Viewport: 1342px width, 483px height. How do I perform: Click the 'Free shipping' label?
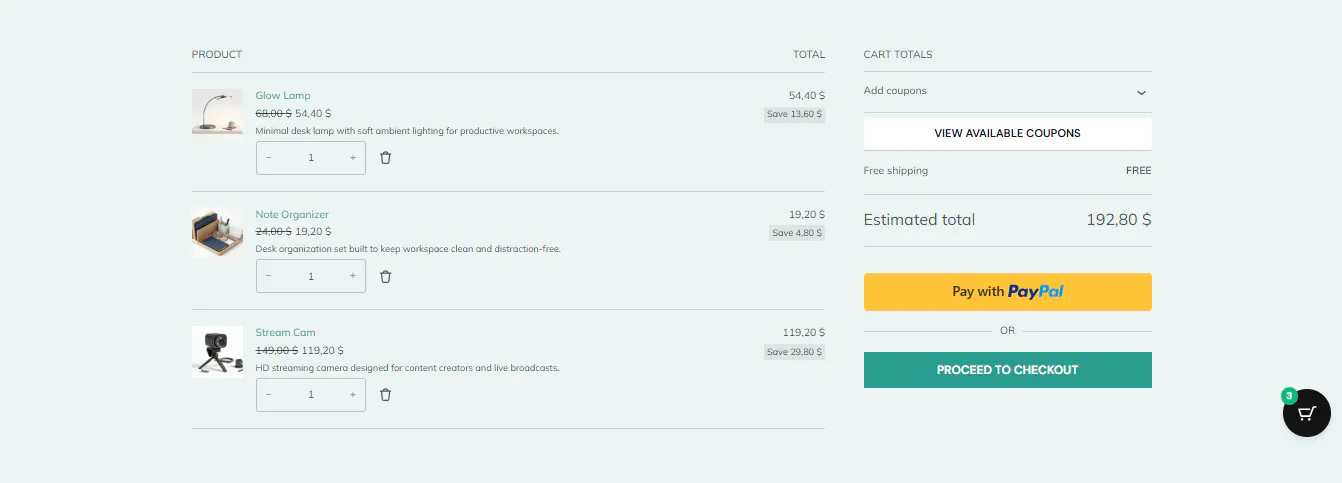click(896, 171)
